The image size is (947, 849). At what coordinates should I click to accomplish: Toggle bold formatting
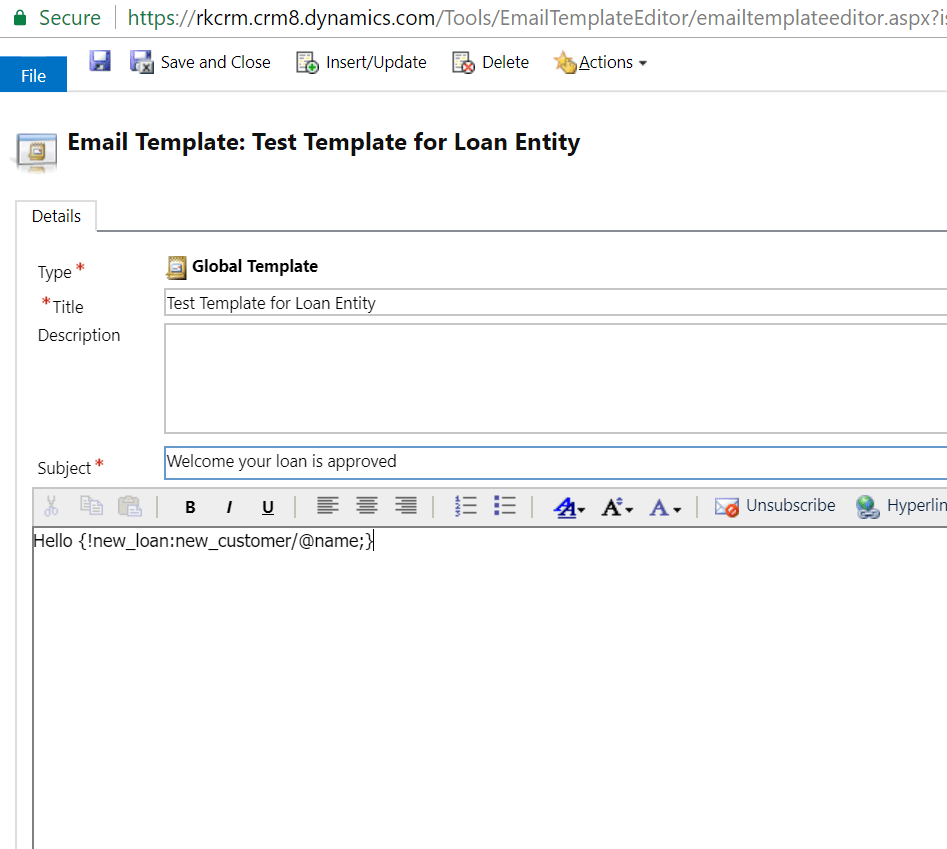pos(190,507)
